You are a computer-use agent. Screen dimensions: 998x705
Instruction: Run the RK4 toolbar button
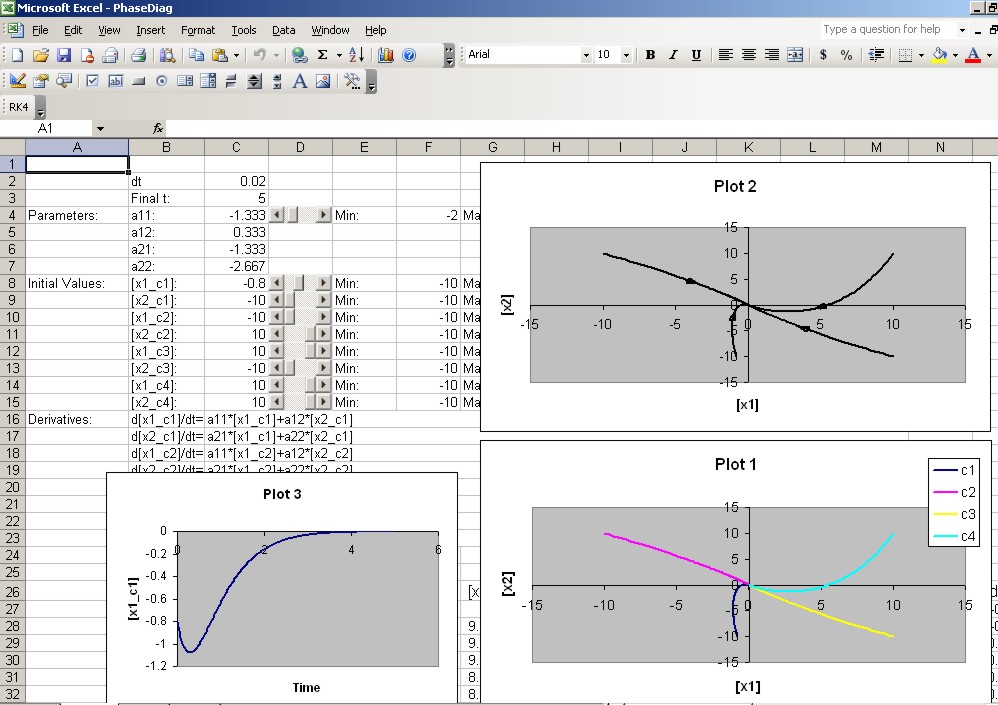point(18,107)
